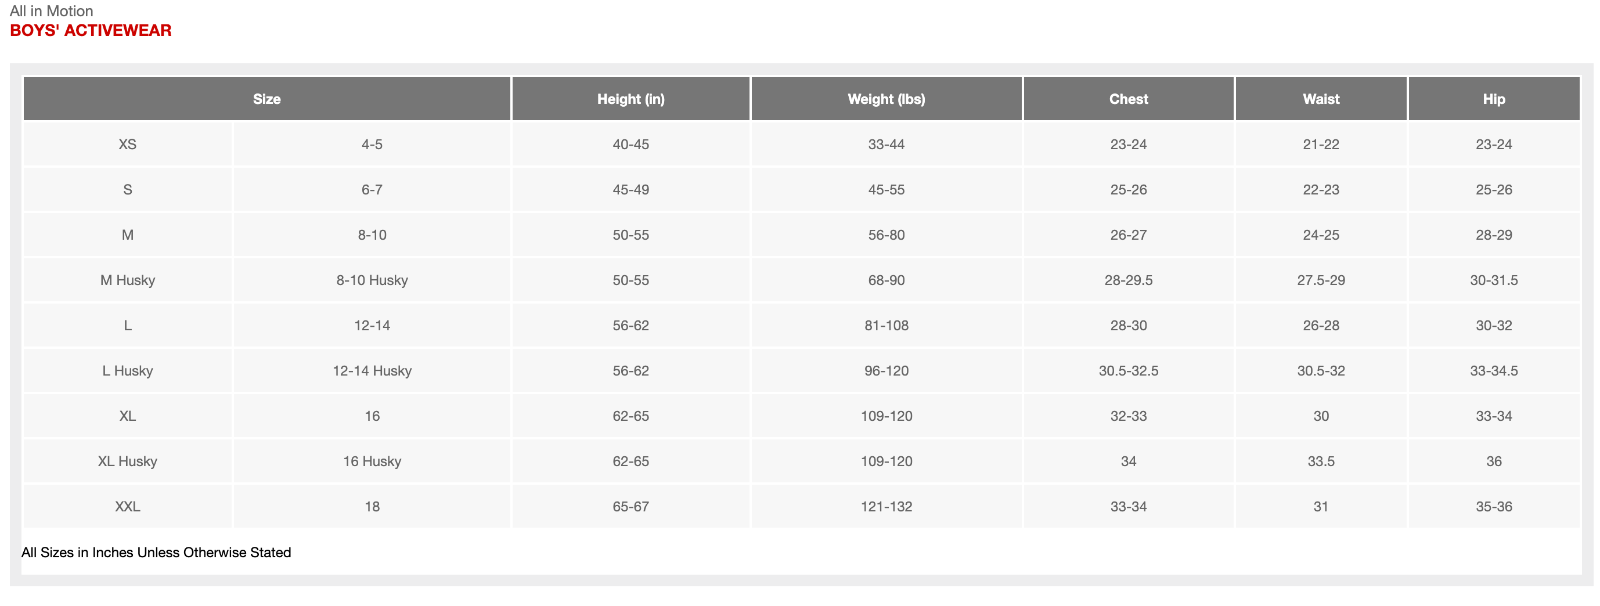Select the 33-34.5 hip measurement

[1493, 371]
